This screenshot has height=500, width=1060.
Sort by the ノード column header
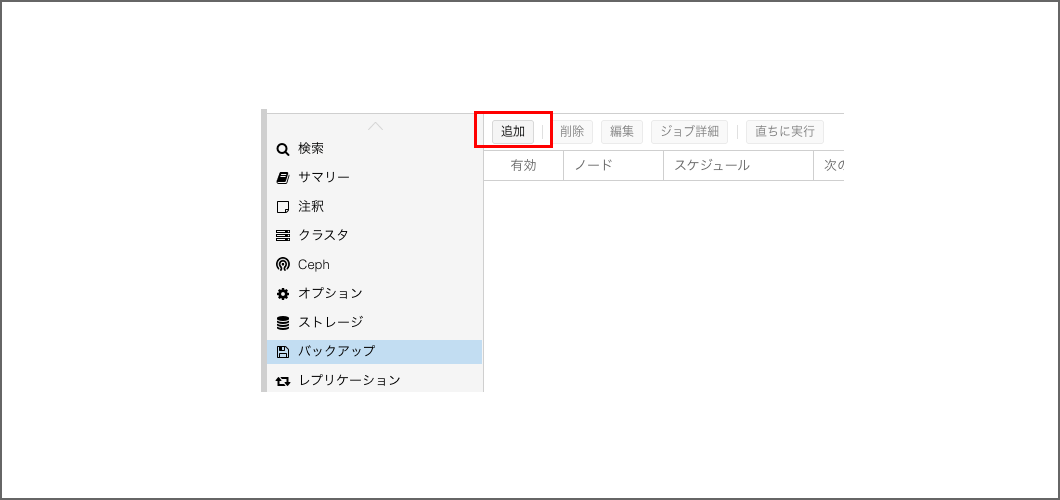coord(613,166)
